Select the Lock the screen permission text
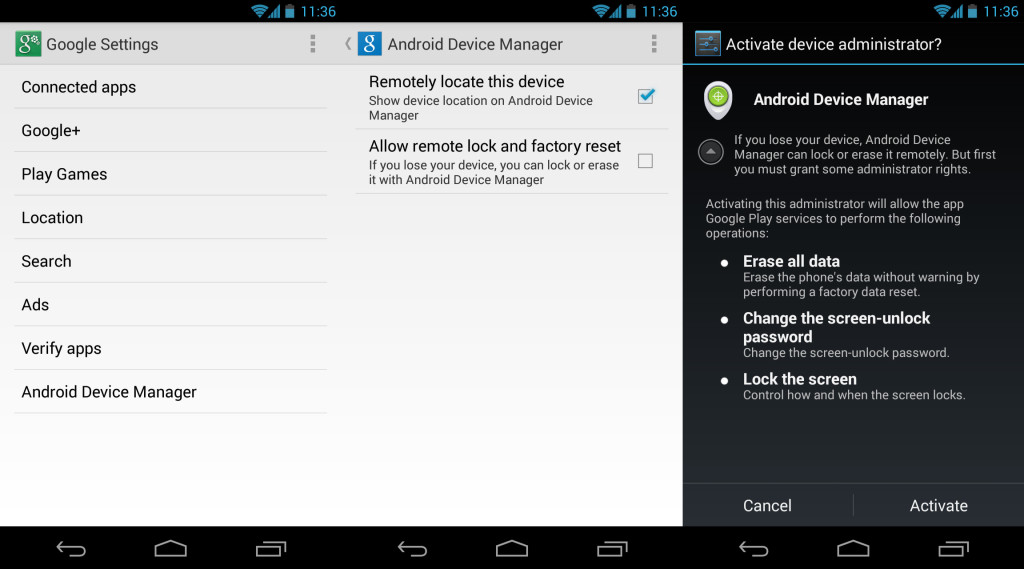Viewport: 1024px width, 569px height. [799, 379]
